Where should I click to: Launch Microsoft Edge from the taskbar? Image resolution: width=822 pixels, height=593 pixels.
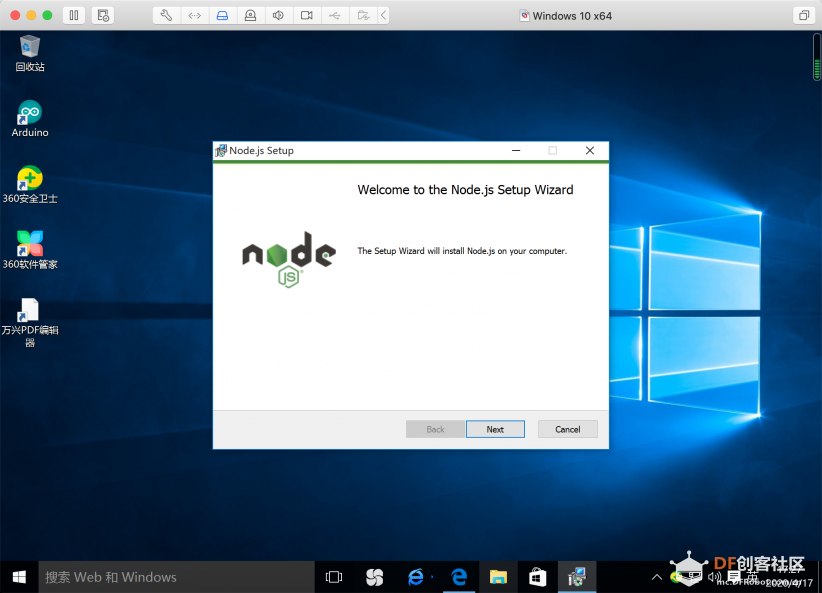(459, 577)
